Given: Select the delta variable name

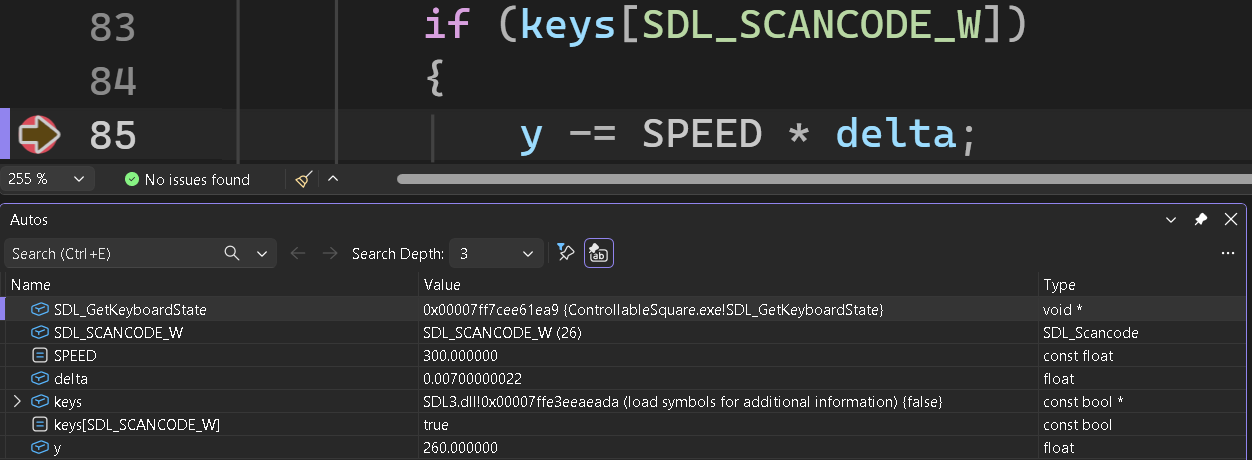Looking at the screenshot, I should [71, 379].
